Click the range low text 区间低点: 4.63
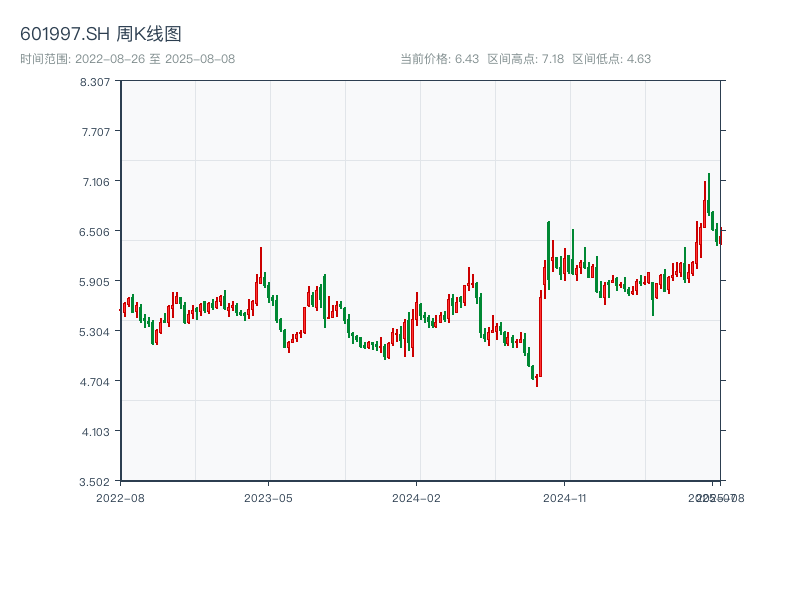The width and height of the screenshot is (800, 600). tap(612, 59)
